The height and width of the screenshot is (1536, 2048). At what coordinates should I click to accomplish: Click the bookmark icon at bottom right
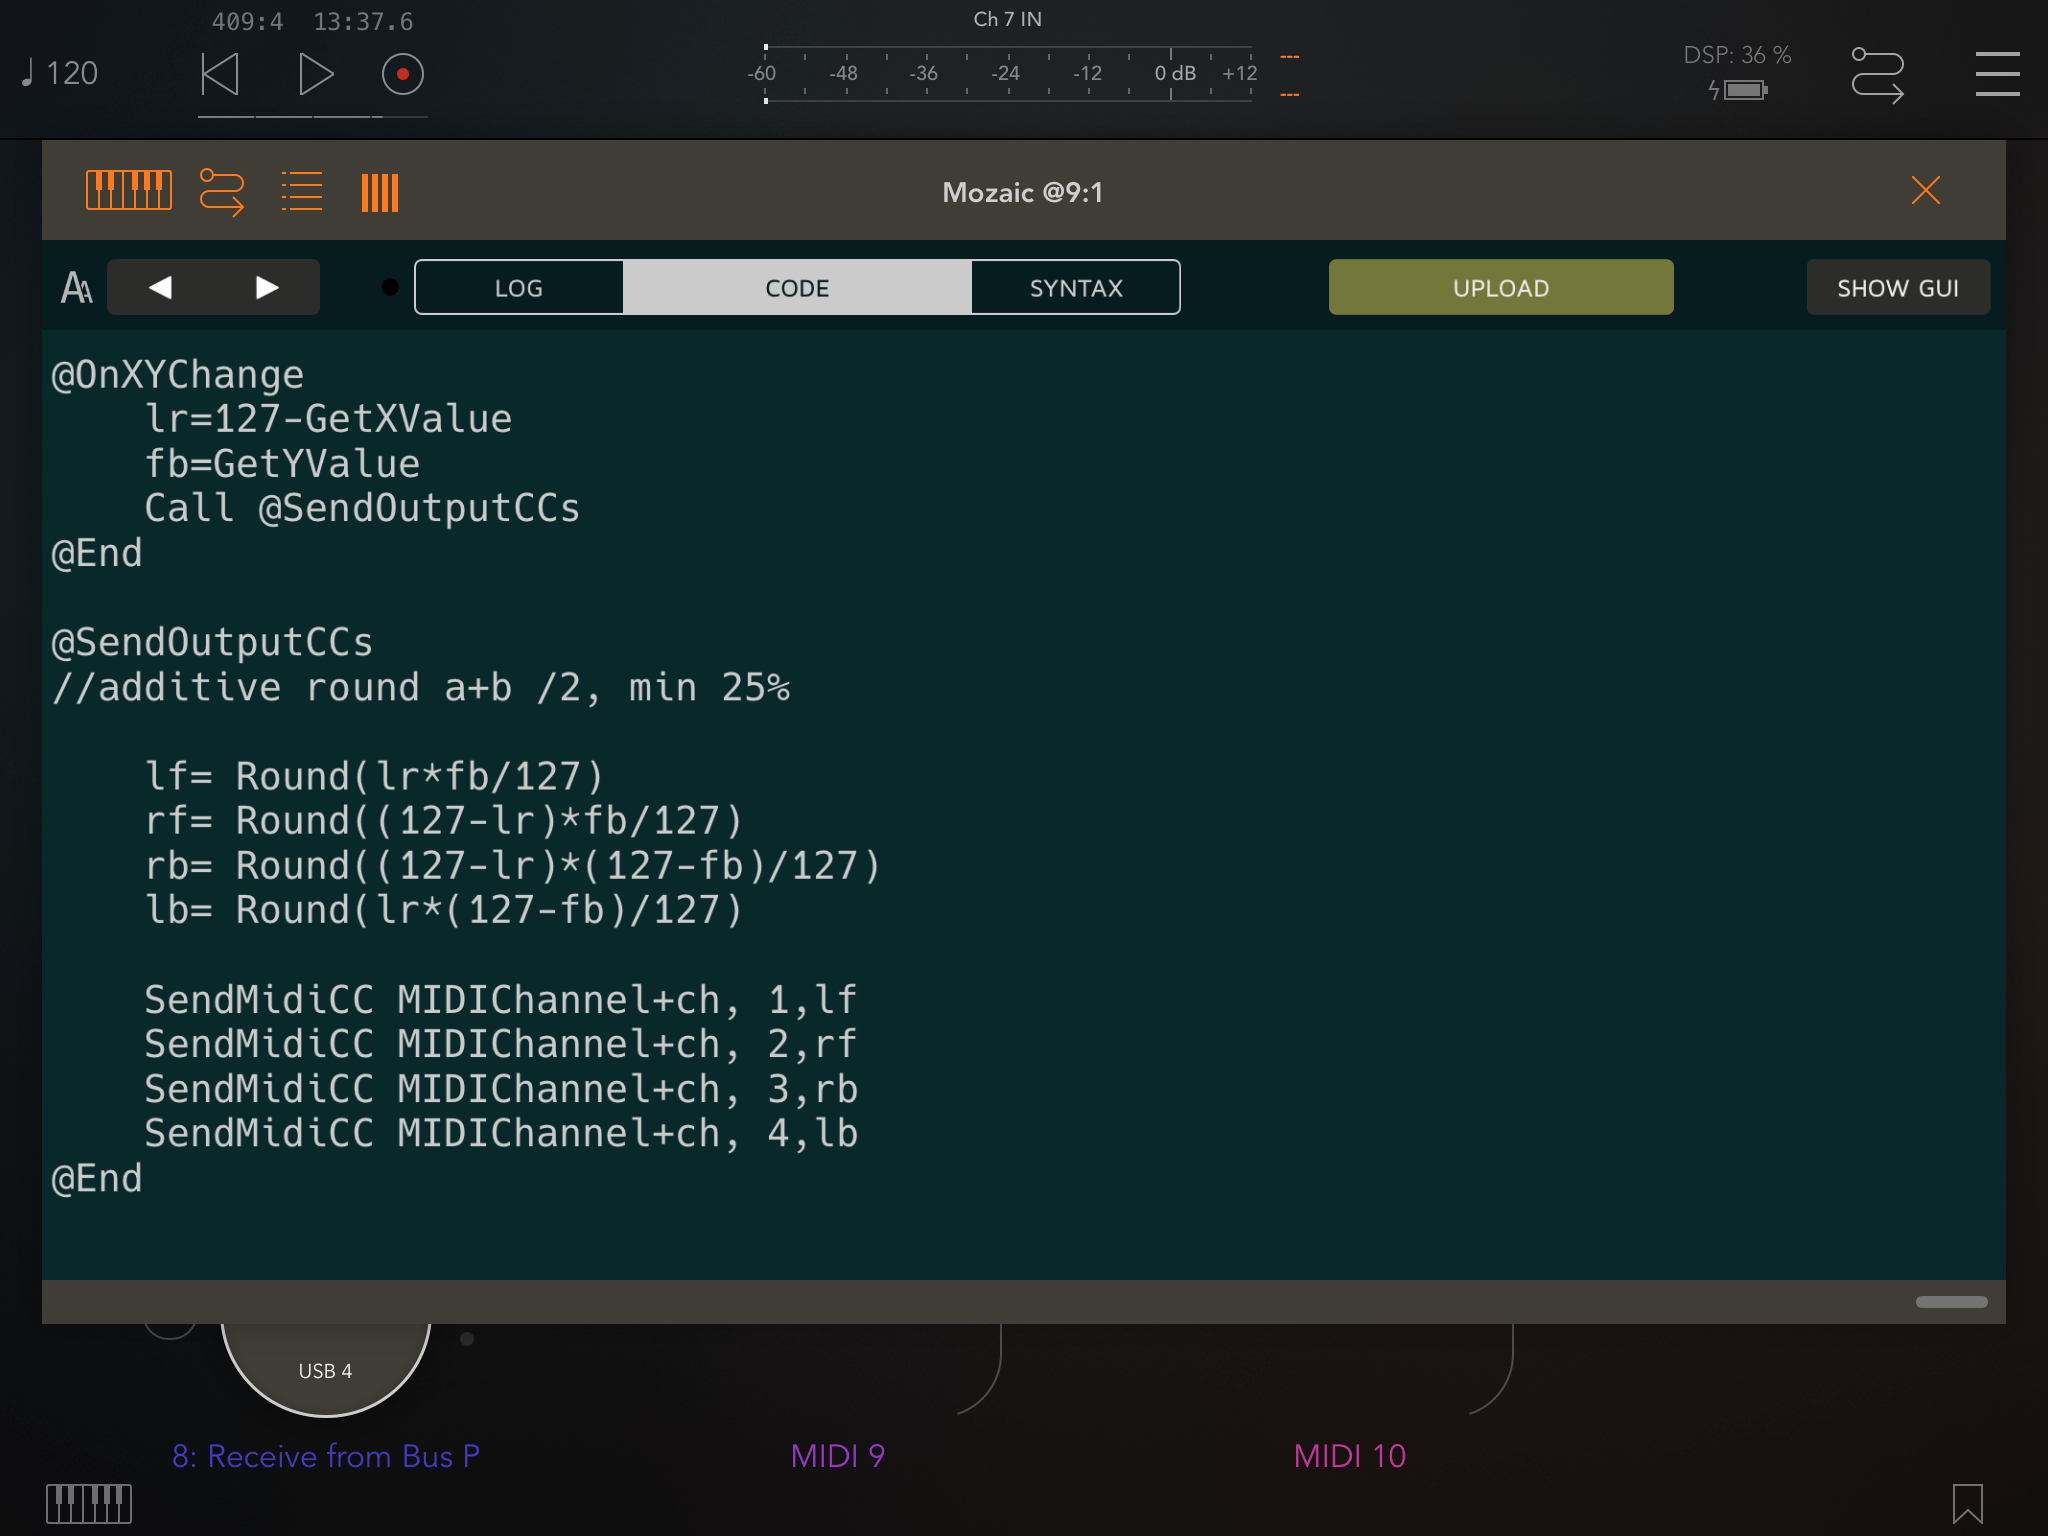[x=1967, y=1503]
